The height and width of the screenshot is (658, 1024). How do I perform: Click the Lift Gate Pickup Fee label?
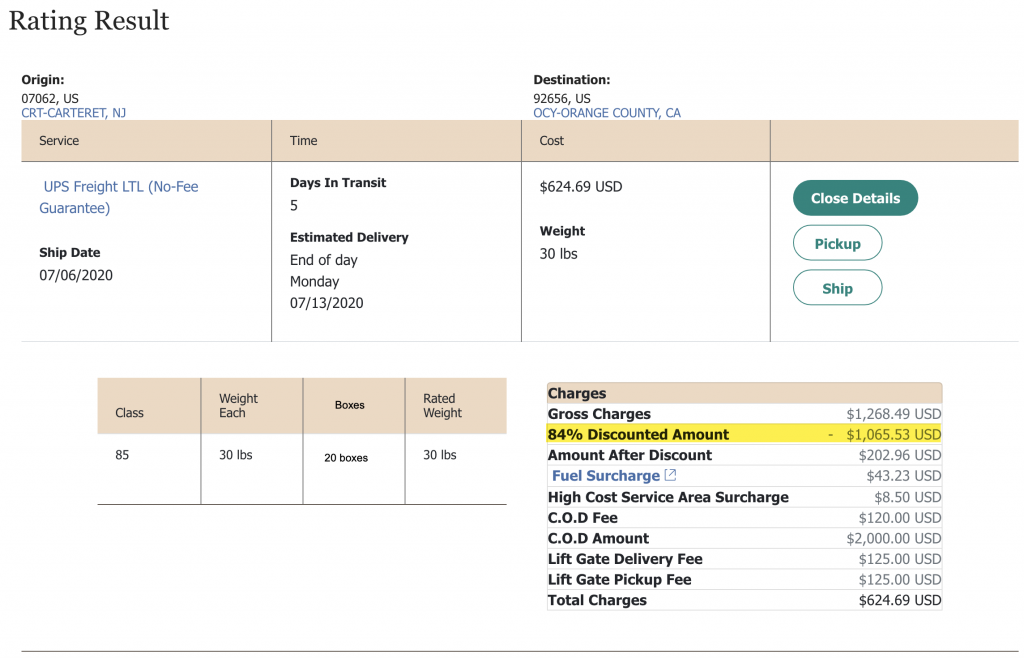tap(619, 580)
